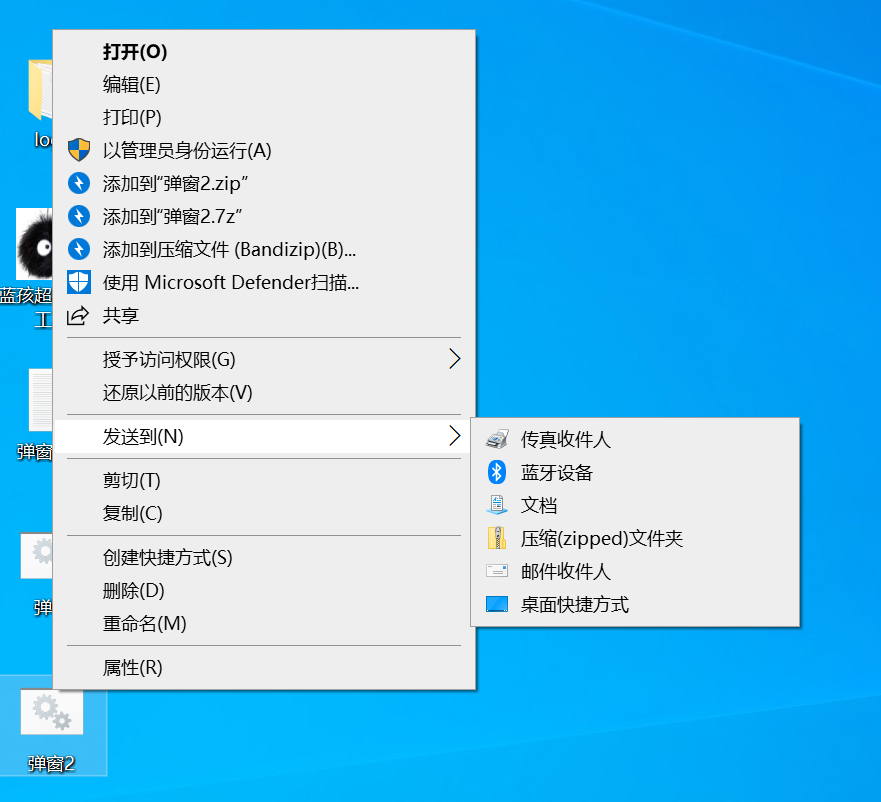Expand the 授予访问权限(G) submenu arrow

click(455, 359)
